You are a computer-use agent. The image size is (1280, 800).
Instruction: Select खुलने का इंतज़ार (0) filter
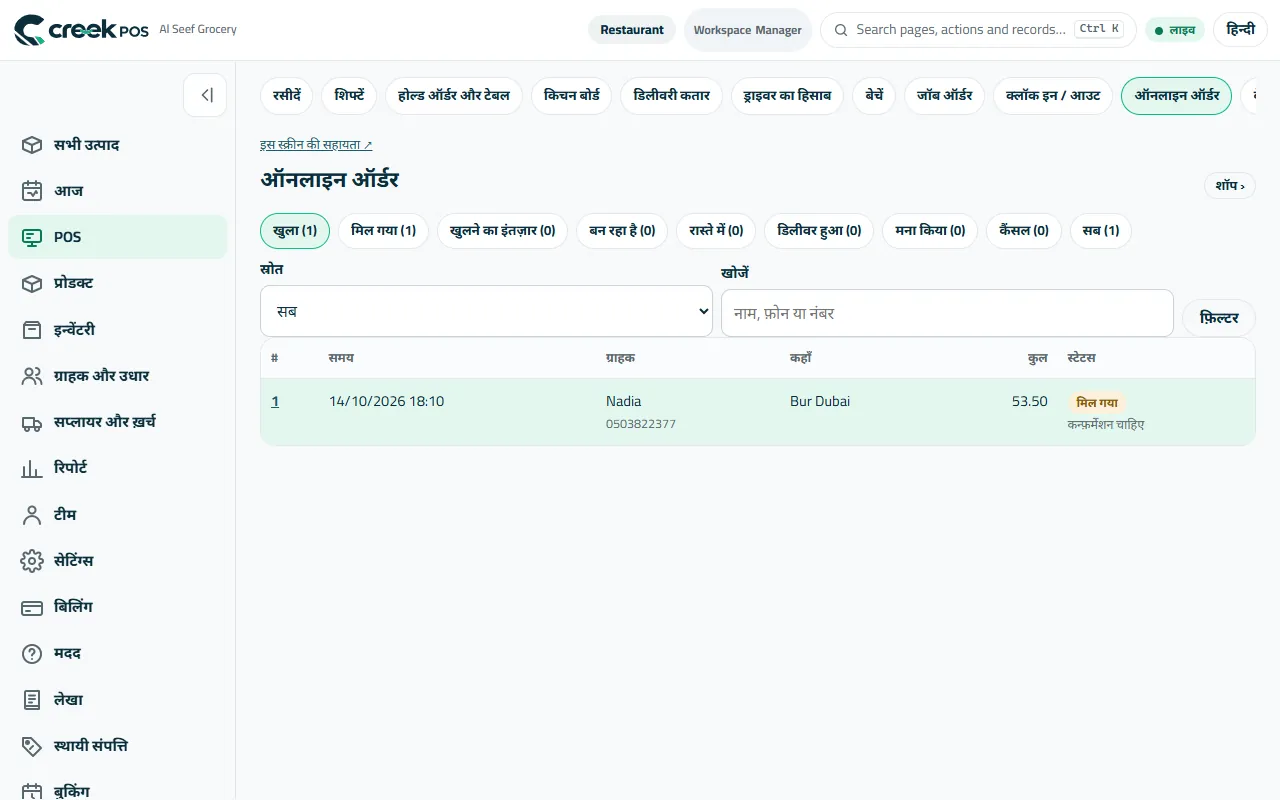click(503, 231)
